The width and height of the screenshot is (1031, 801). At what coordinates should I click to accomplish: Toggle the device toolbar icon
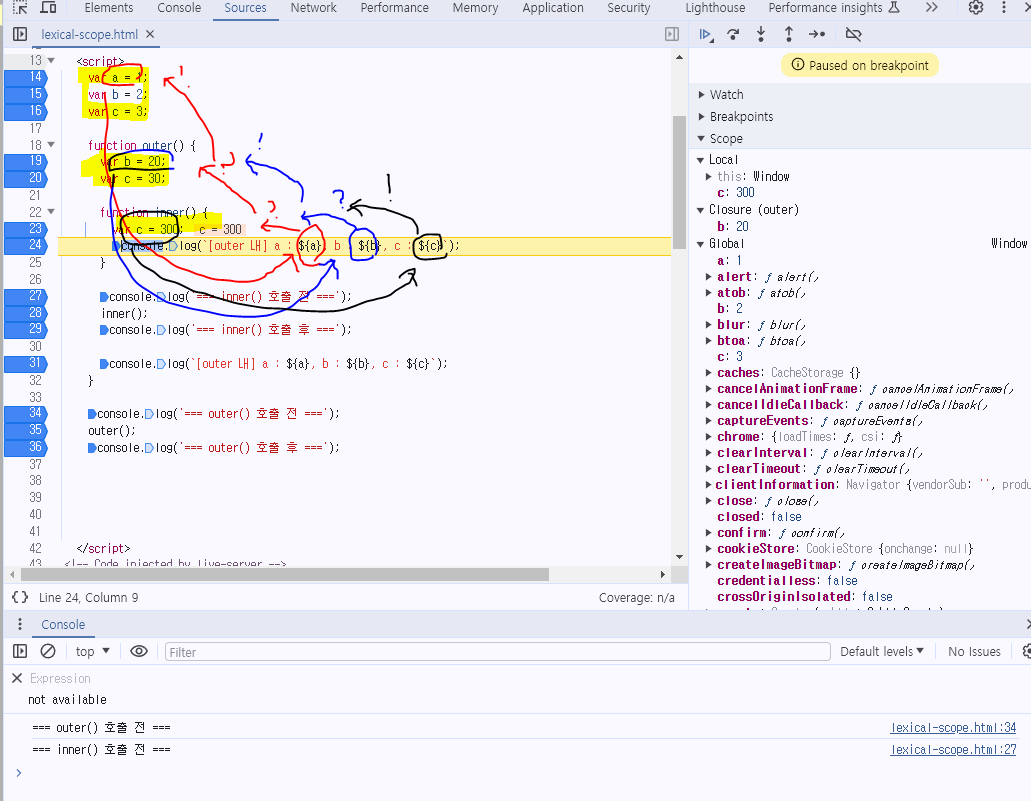[48, 8]
